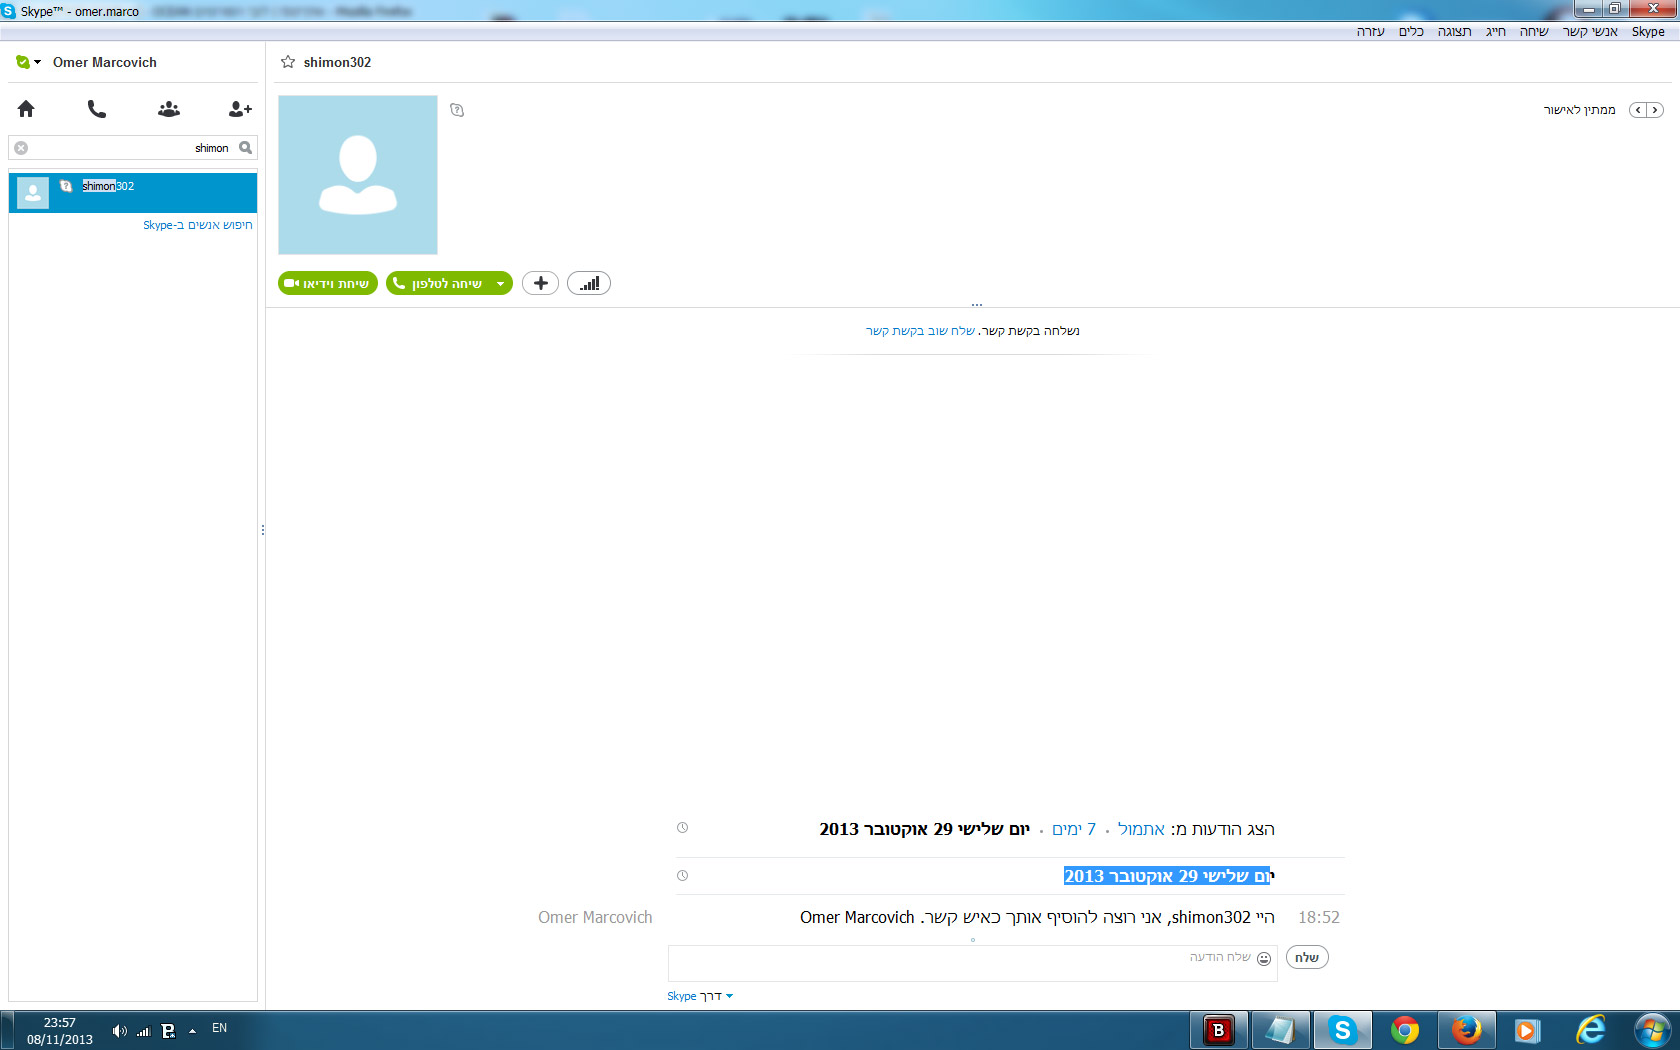Open the Windows Start button
The width and height of the screenshot is (1680, 1050).
tap(1652, 1030)
